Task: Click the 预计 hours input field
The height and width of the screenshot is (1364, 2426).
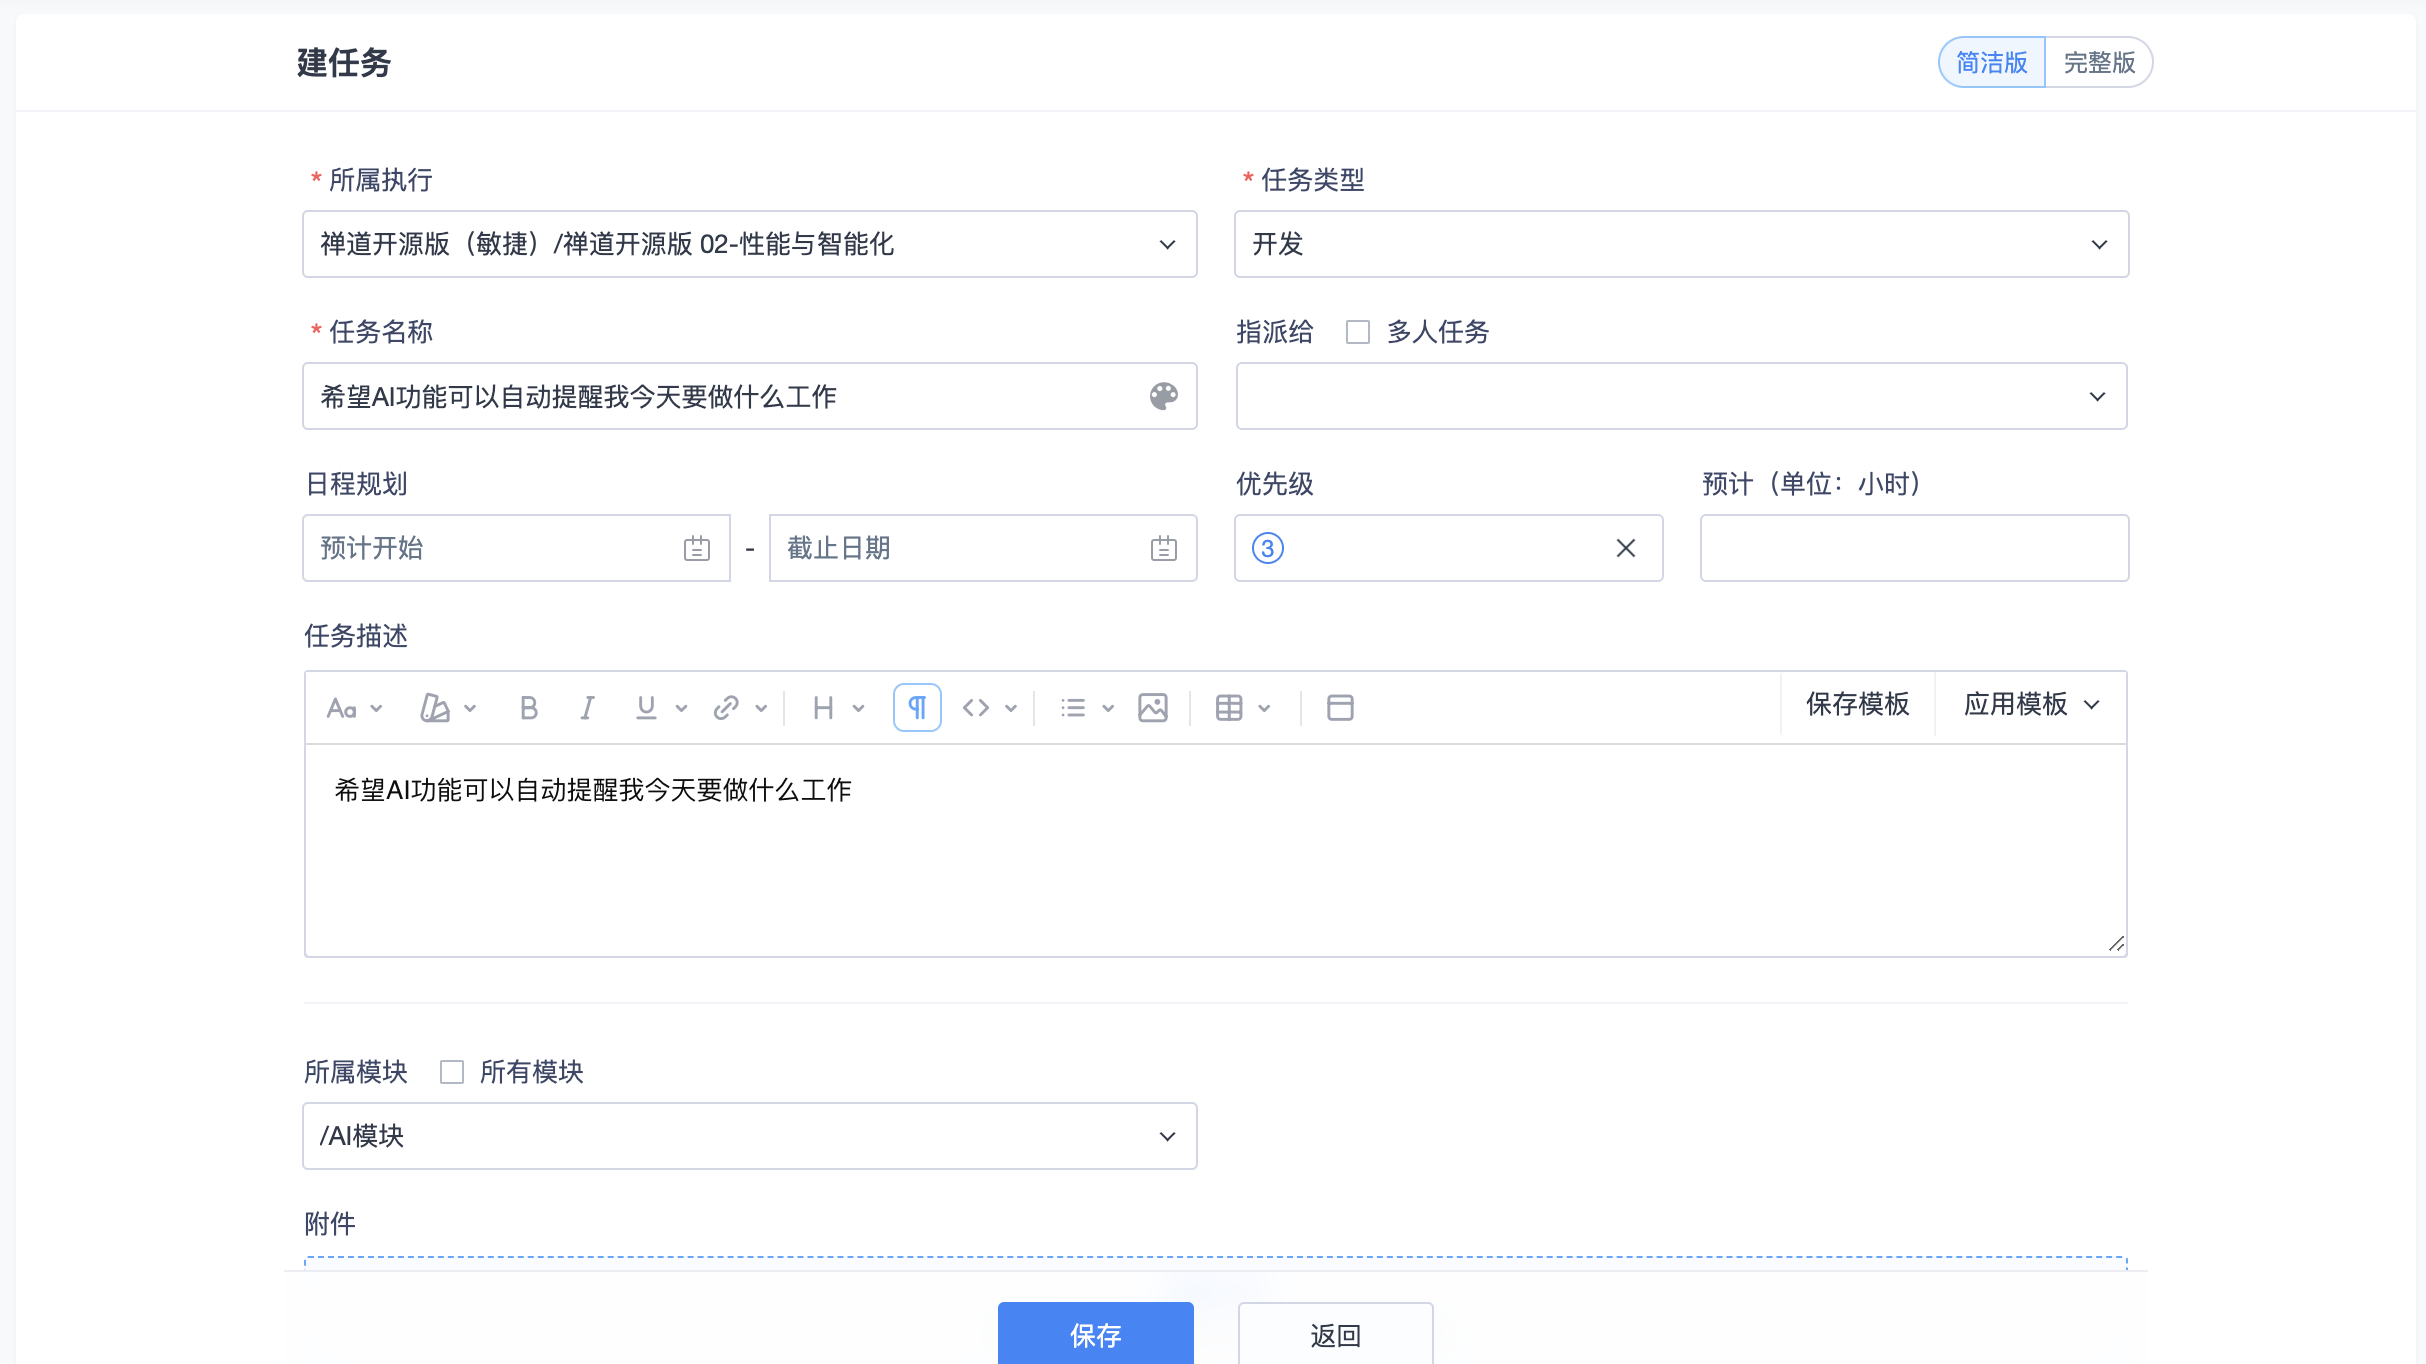Action: coord(1914,548)
